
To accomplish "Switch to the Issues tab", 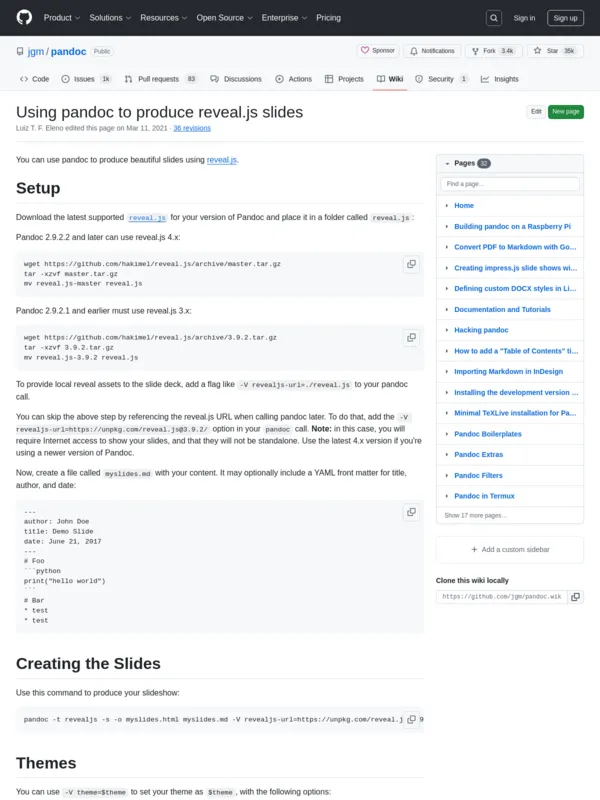I will click(x=85, y=79).
